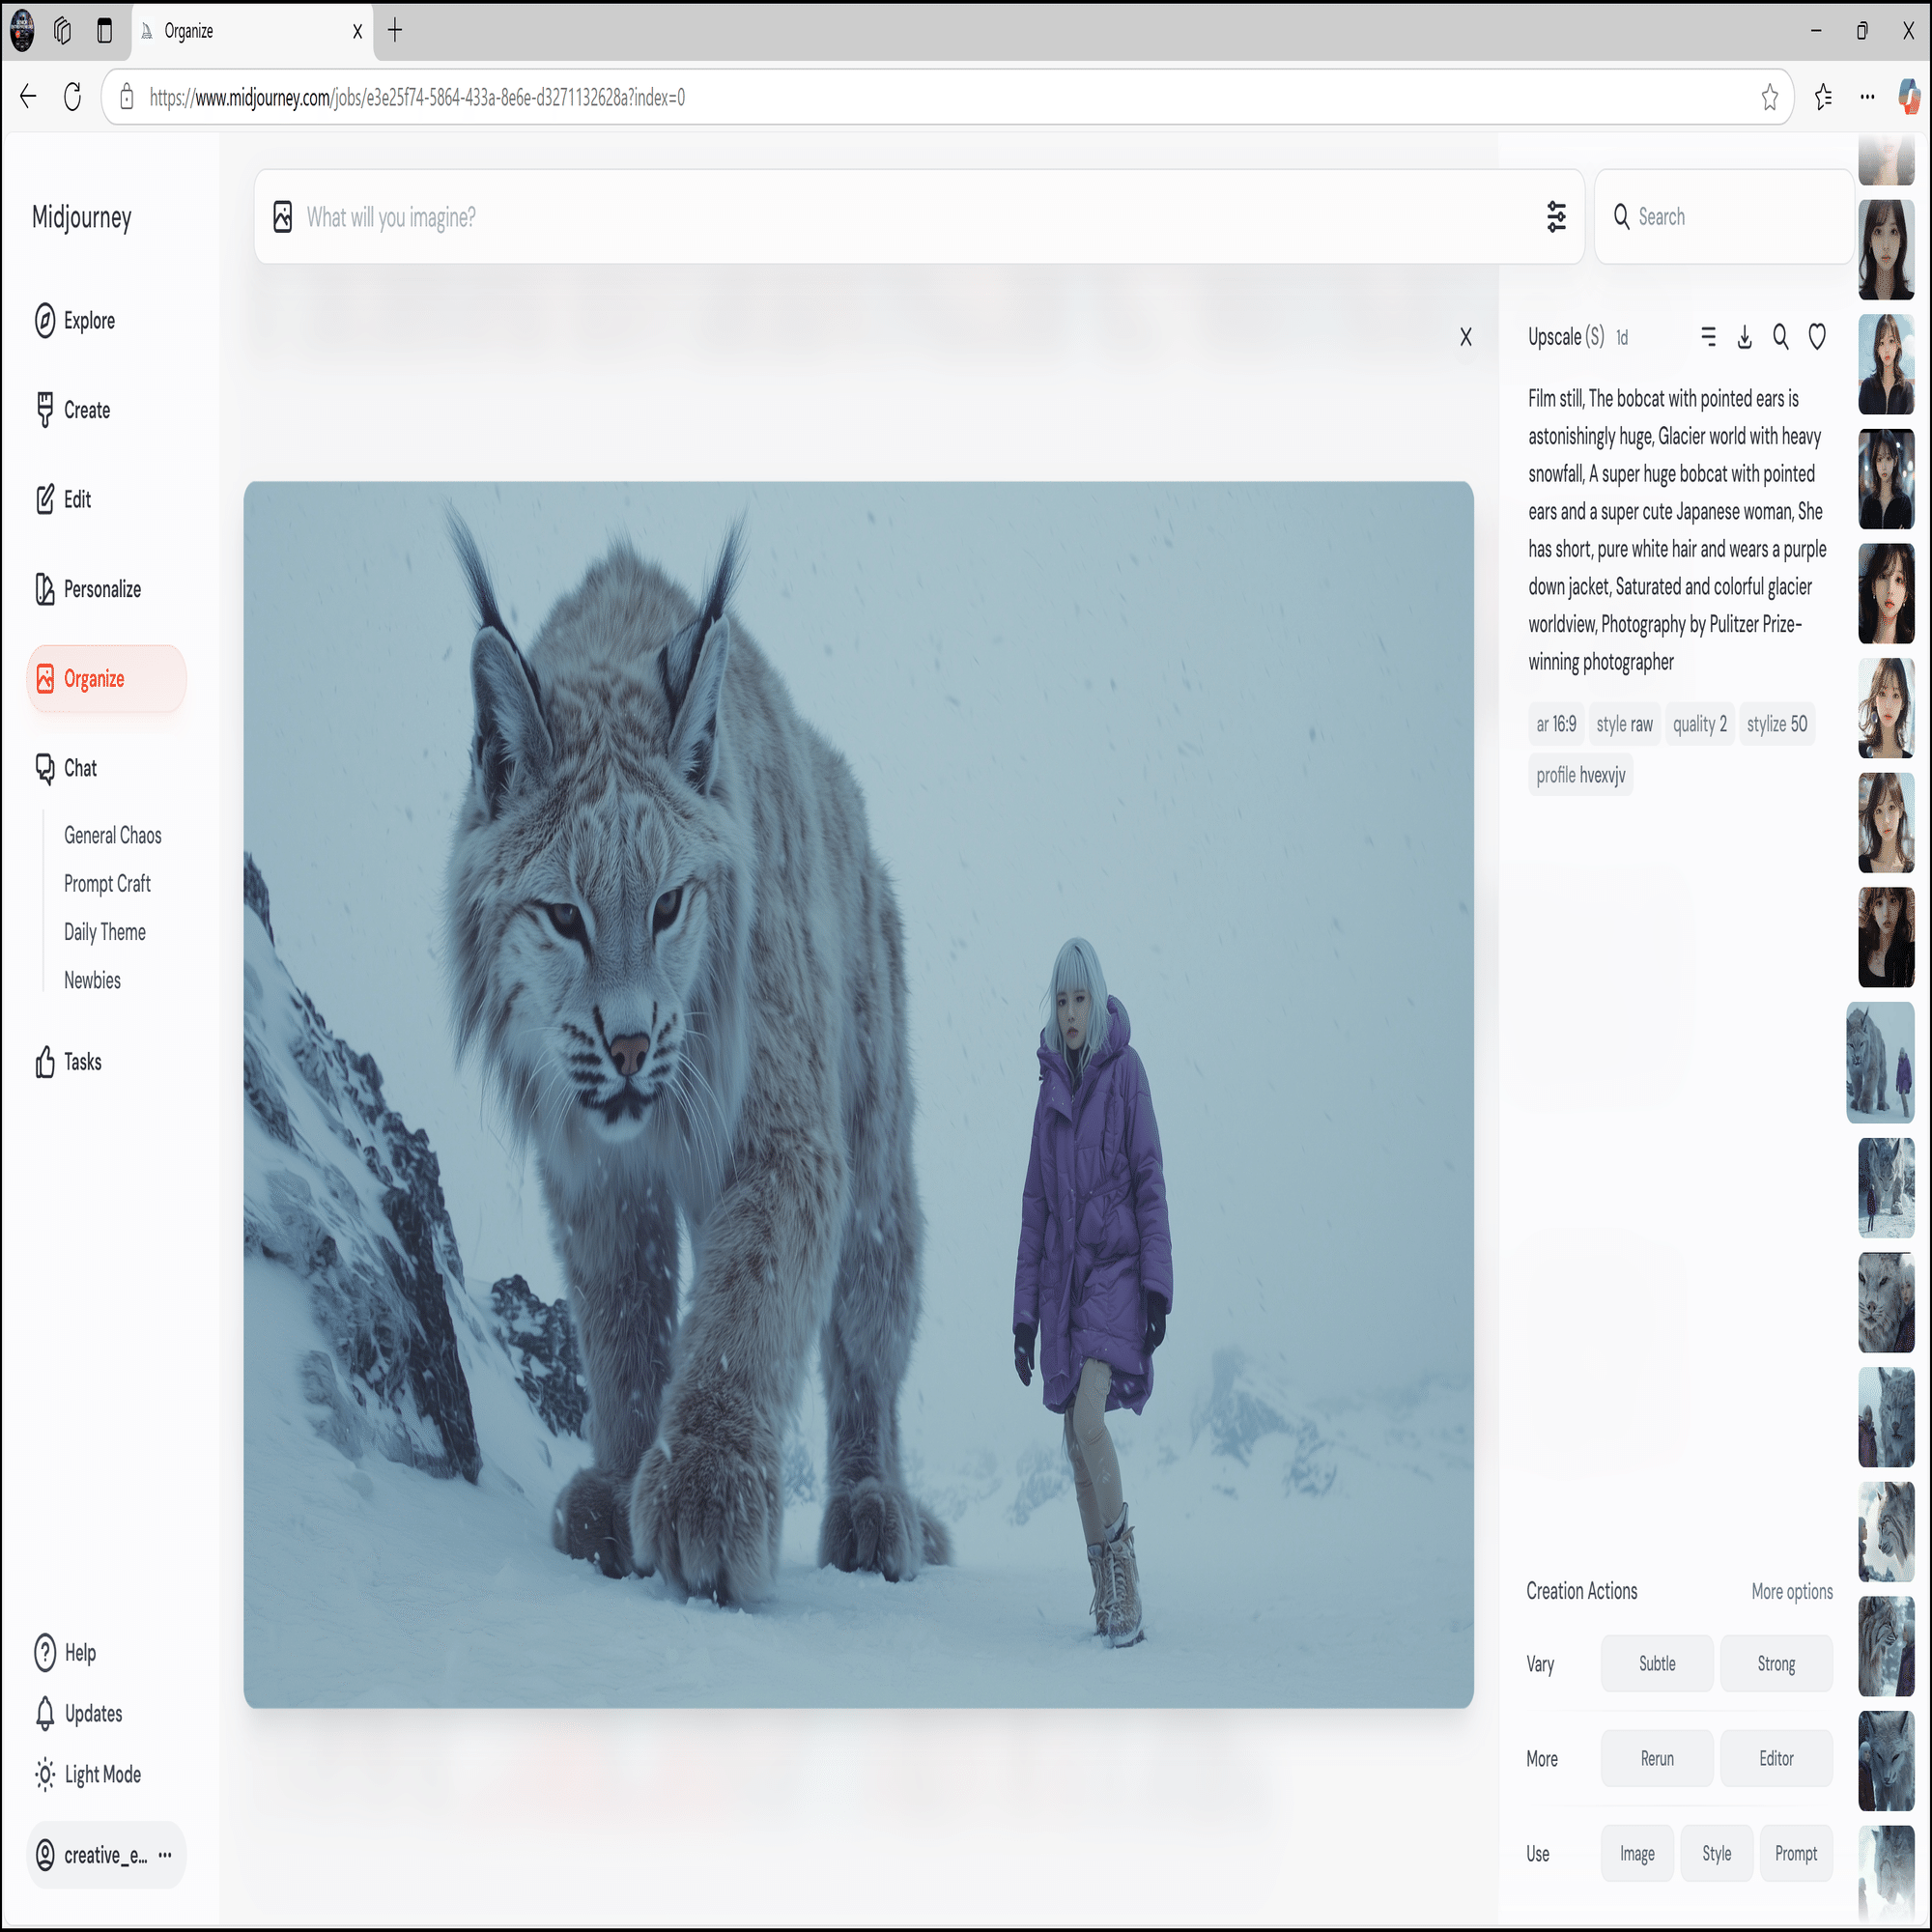1932x1932 pixels.
Task: Open the Tasks thumbs-up icon
Action: tap(45, 1062)
